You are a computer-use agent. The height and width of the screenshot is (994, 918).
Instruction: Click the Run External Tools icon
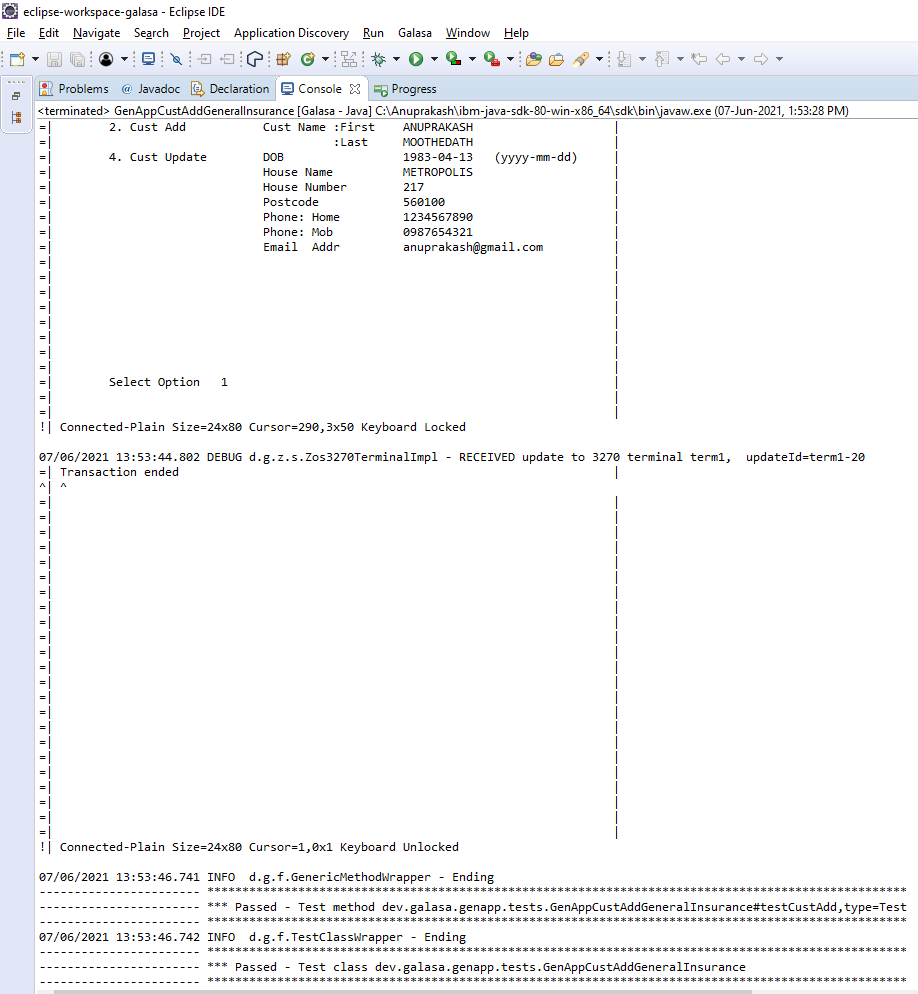(x=491, y=59)
